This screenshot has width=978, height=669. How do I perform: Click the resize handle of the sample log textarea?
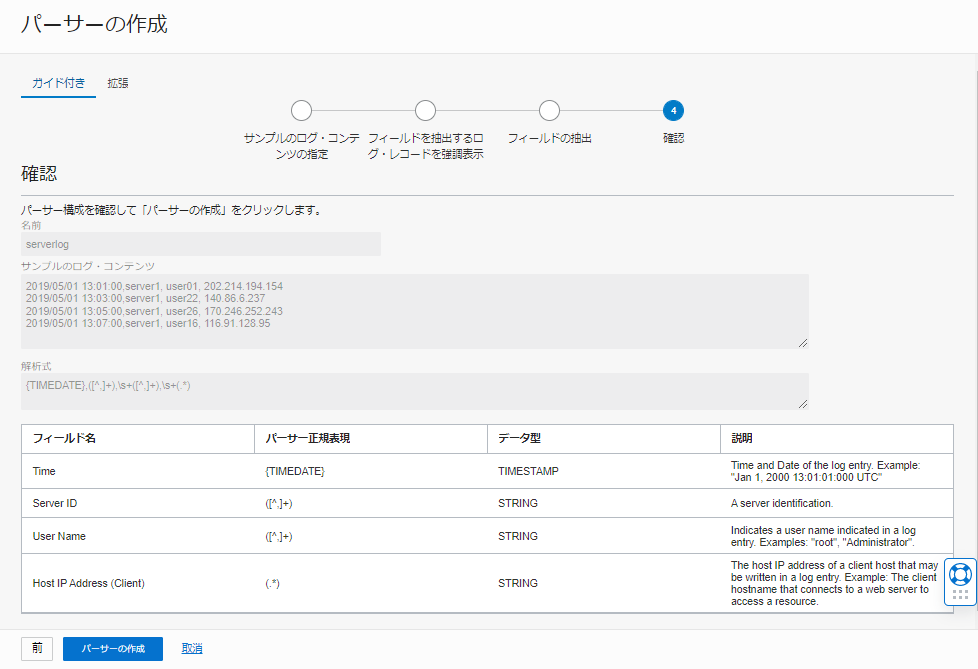coord(802,342)
